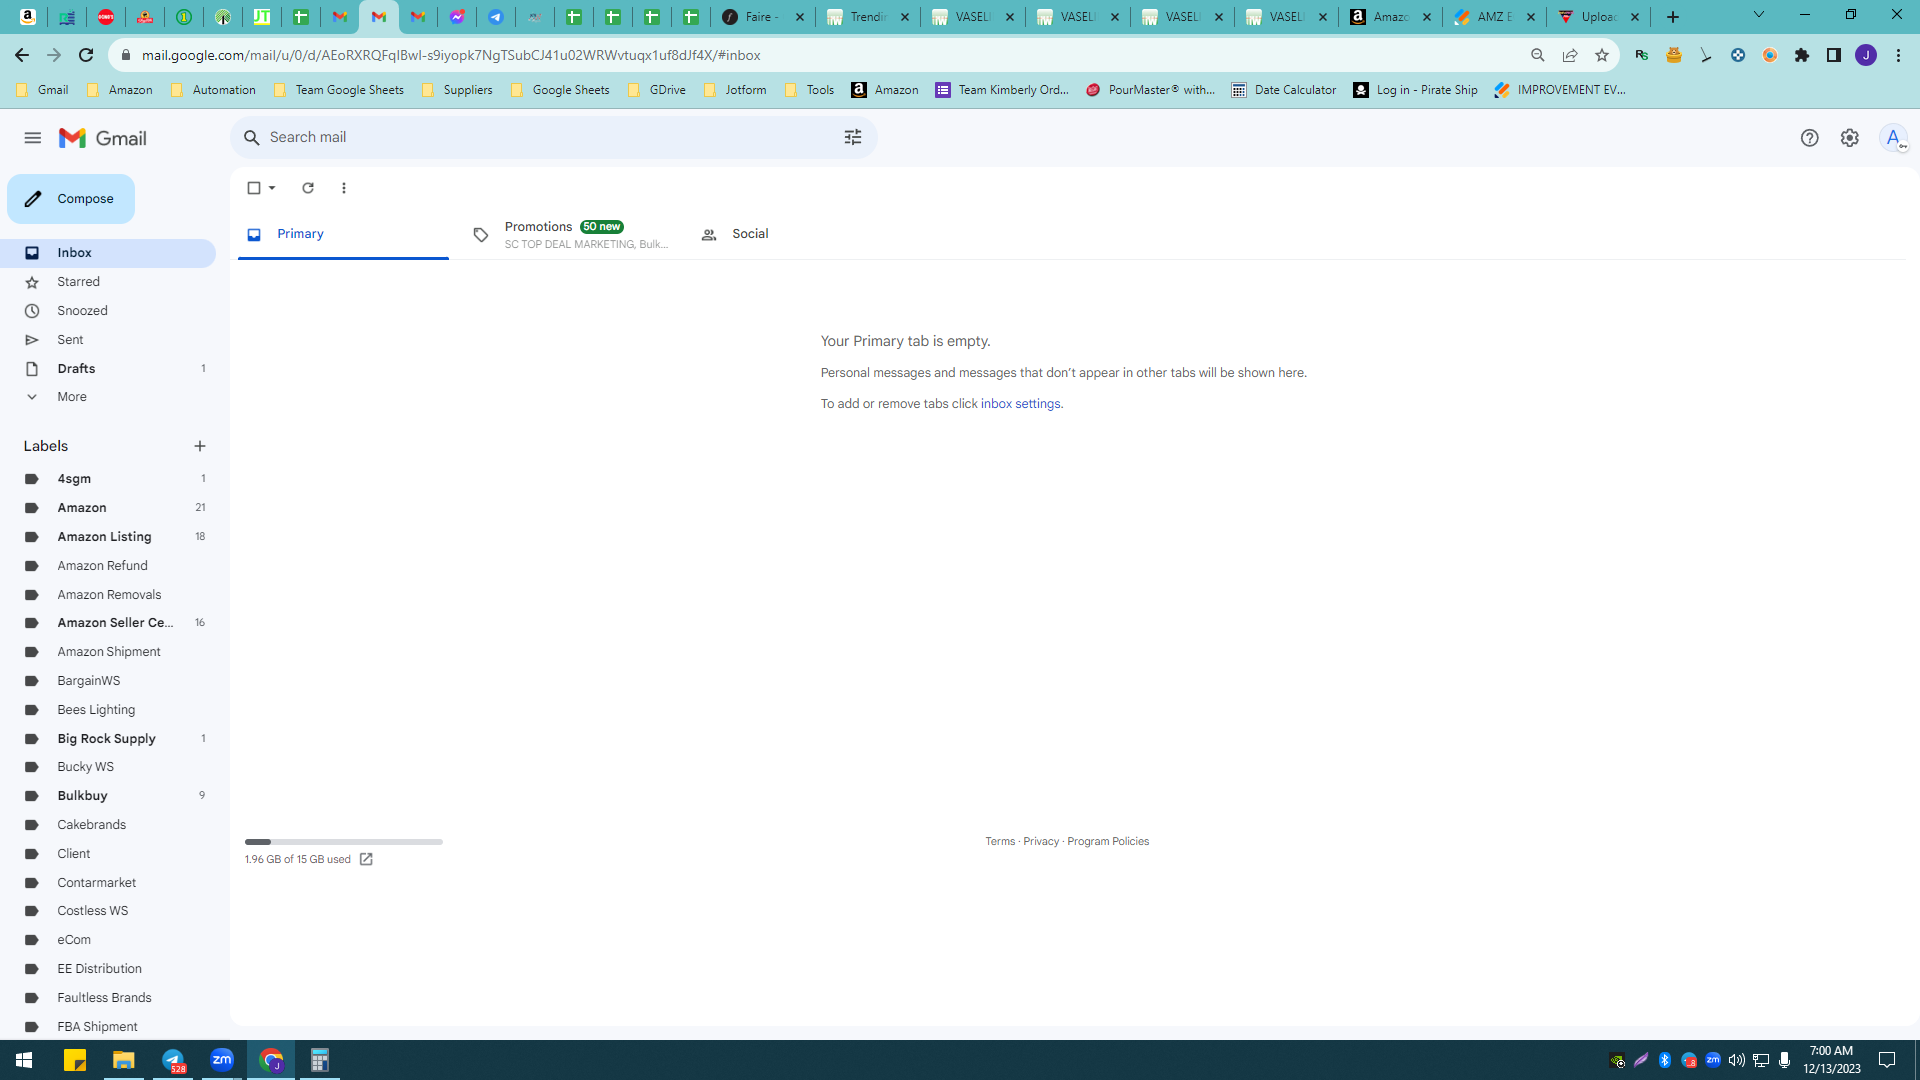Viewport: 1920px width, 1080px height.
Task: Open a new browser tab
Action: click(1673, 17)
